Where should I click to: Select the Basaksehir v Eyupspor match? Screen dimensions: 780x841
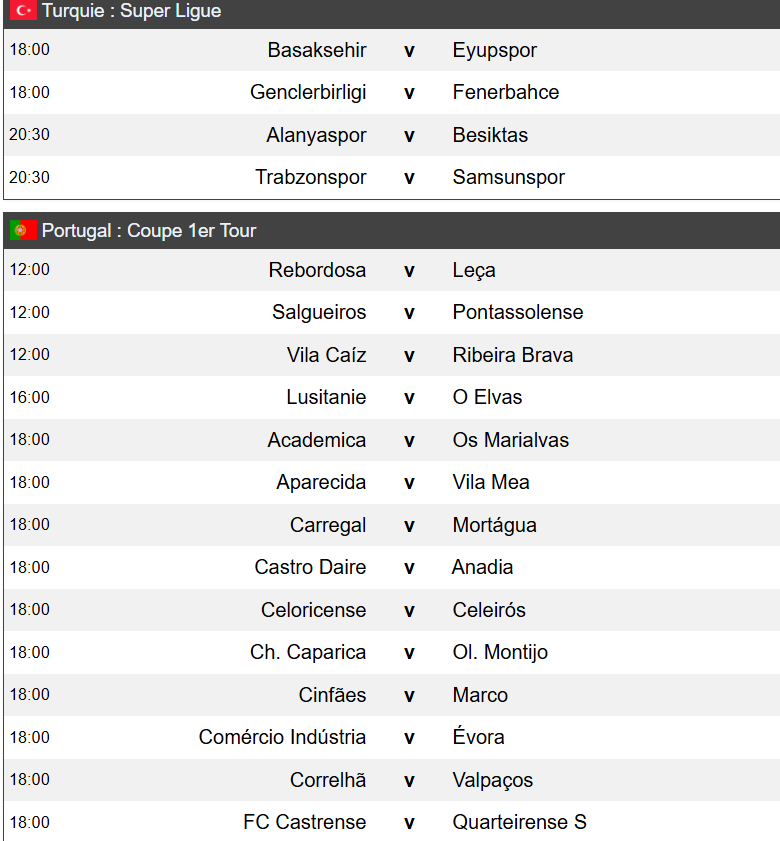pyautogui.click(x=408, y=51)
